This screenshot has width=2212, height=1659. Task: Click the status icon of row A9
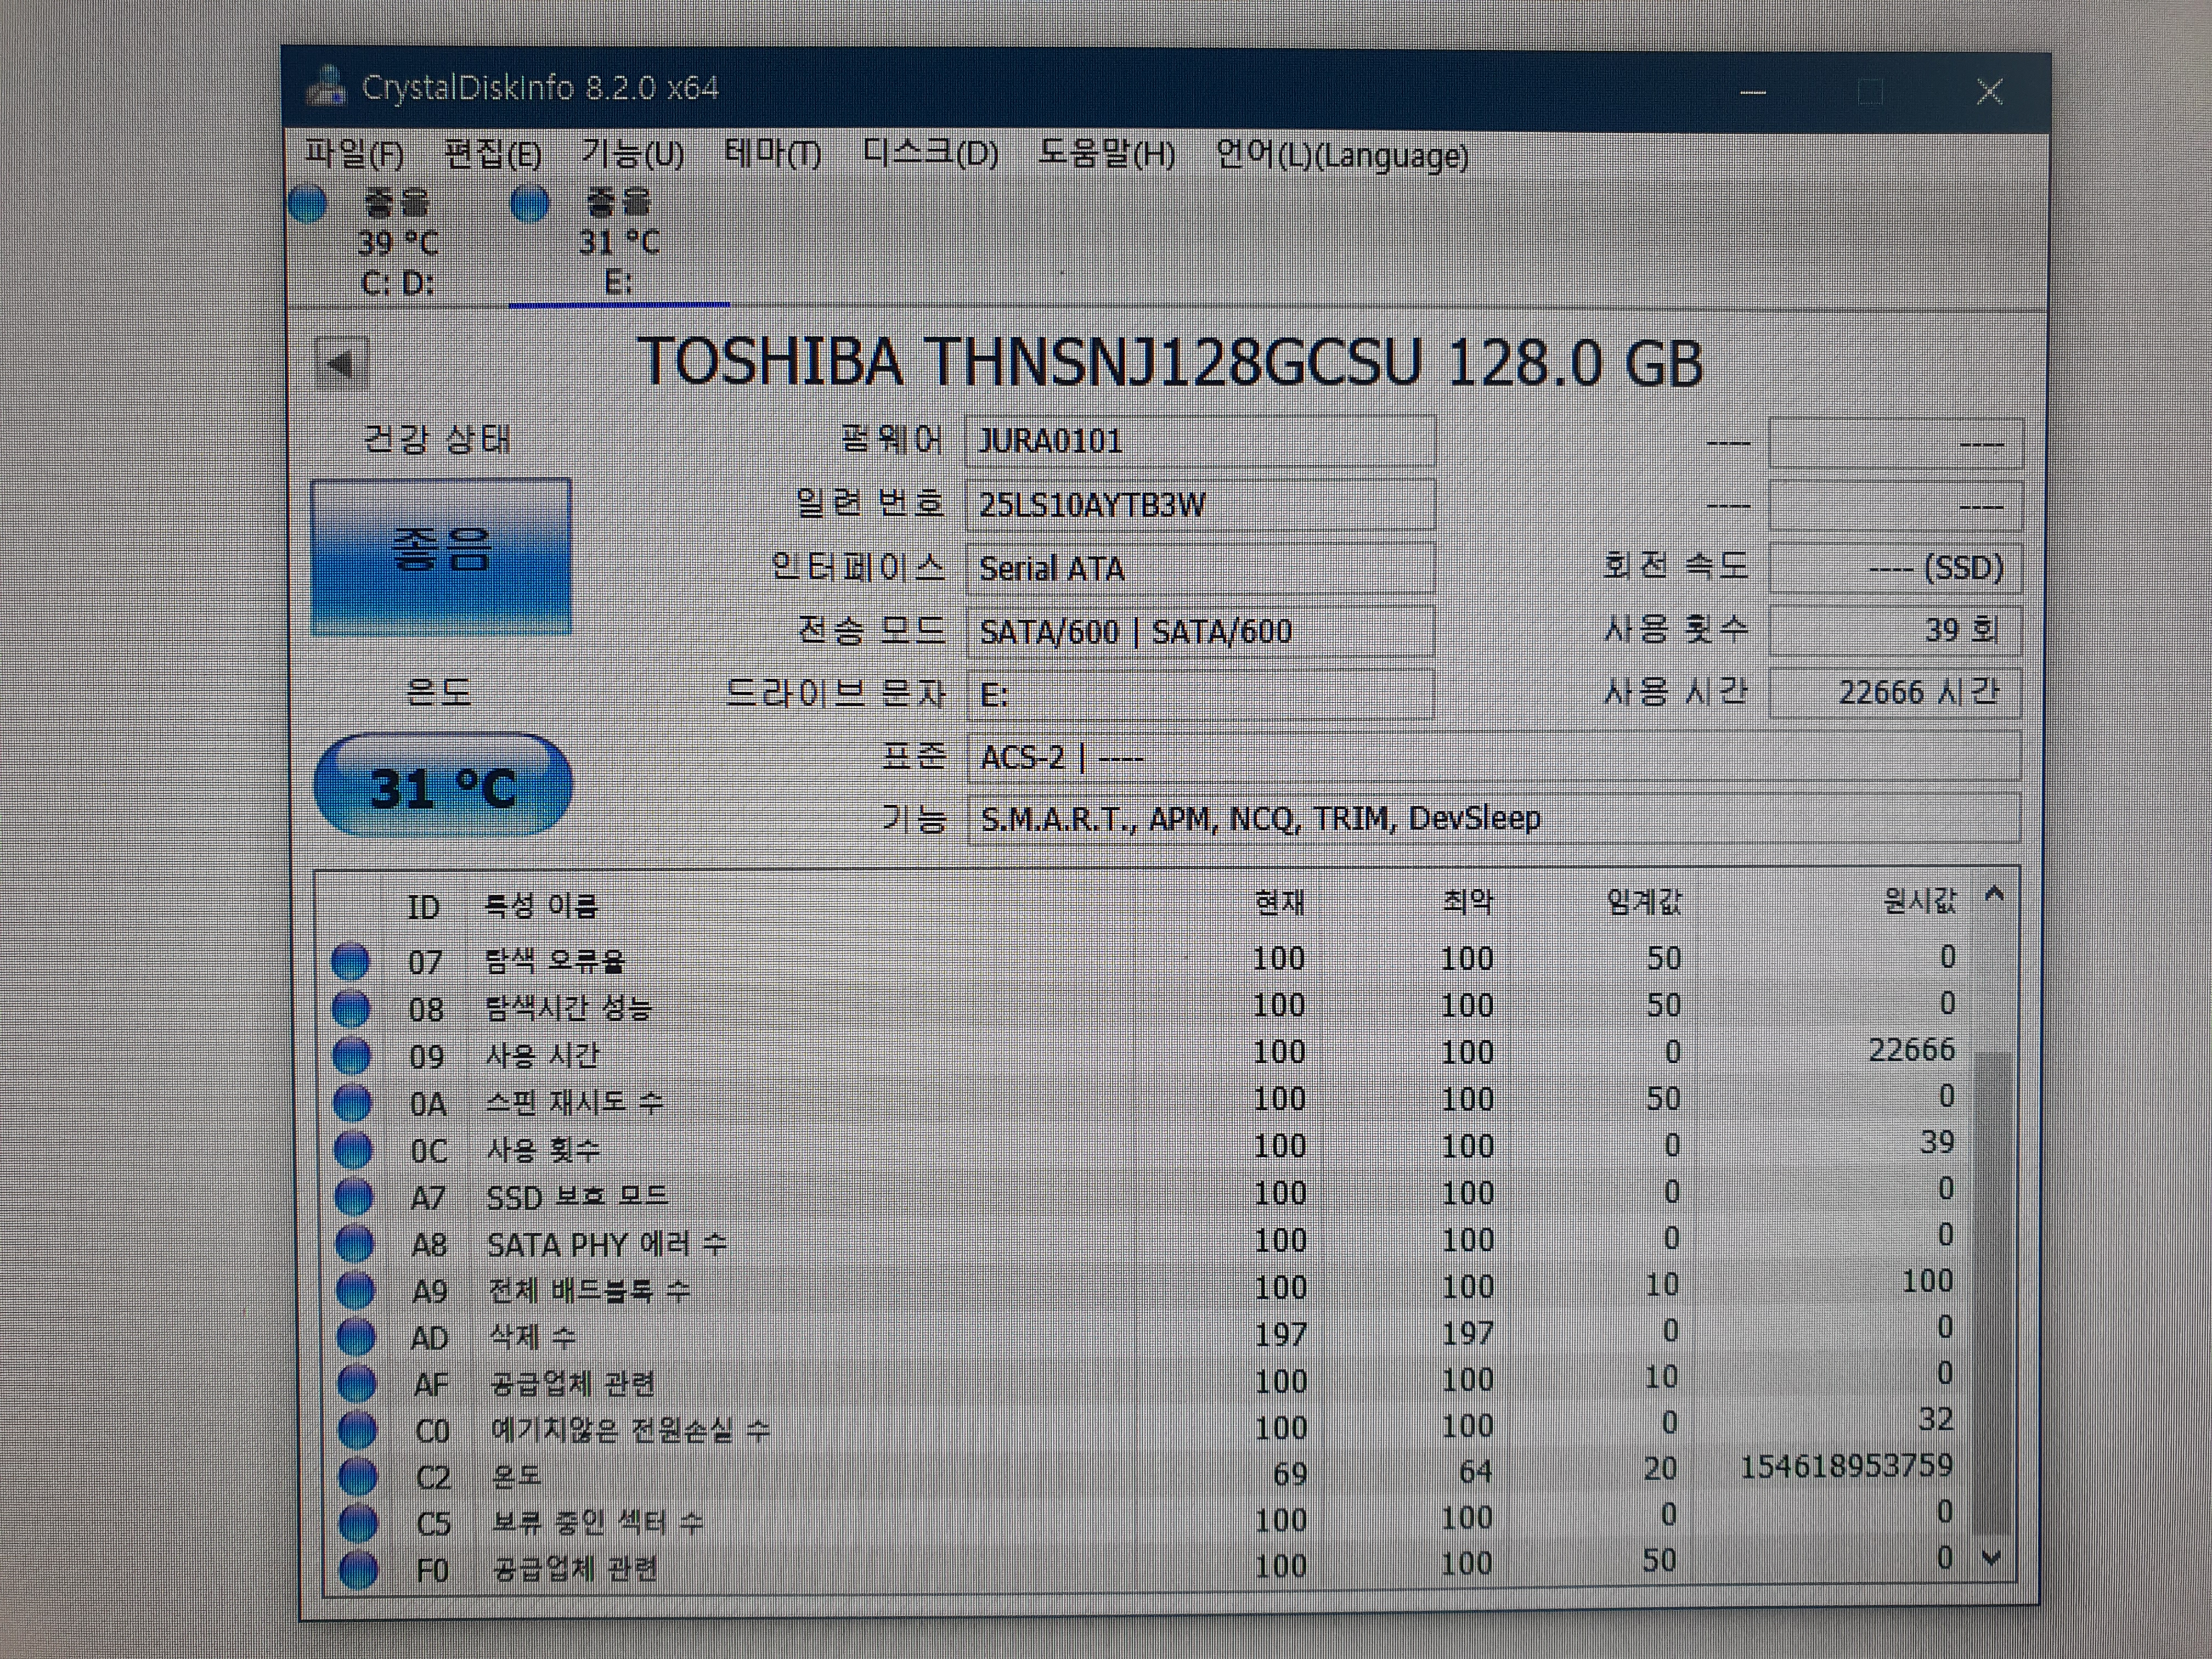click(x=355, y=1290)
